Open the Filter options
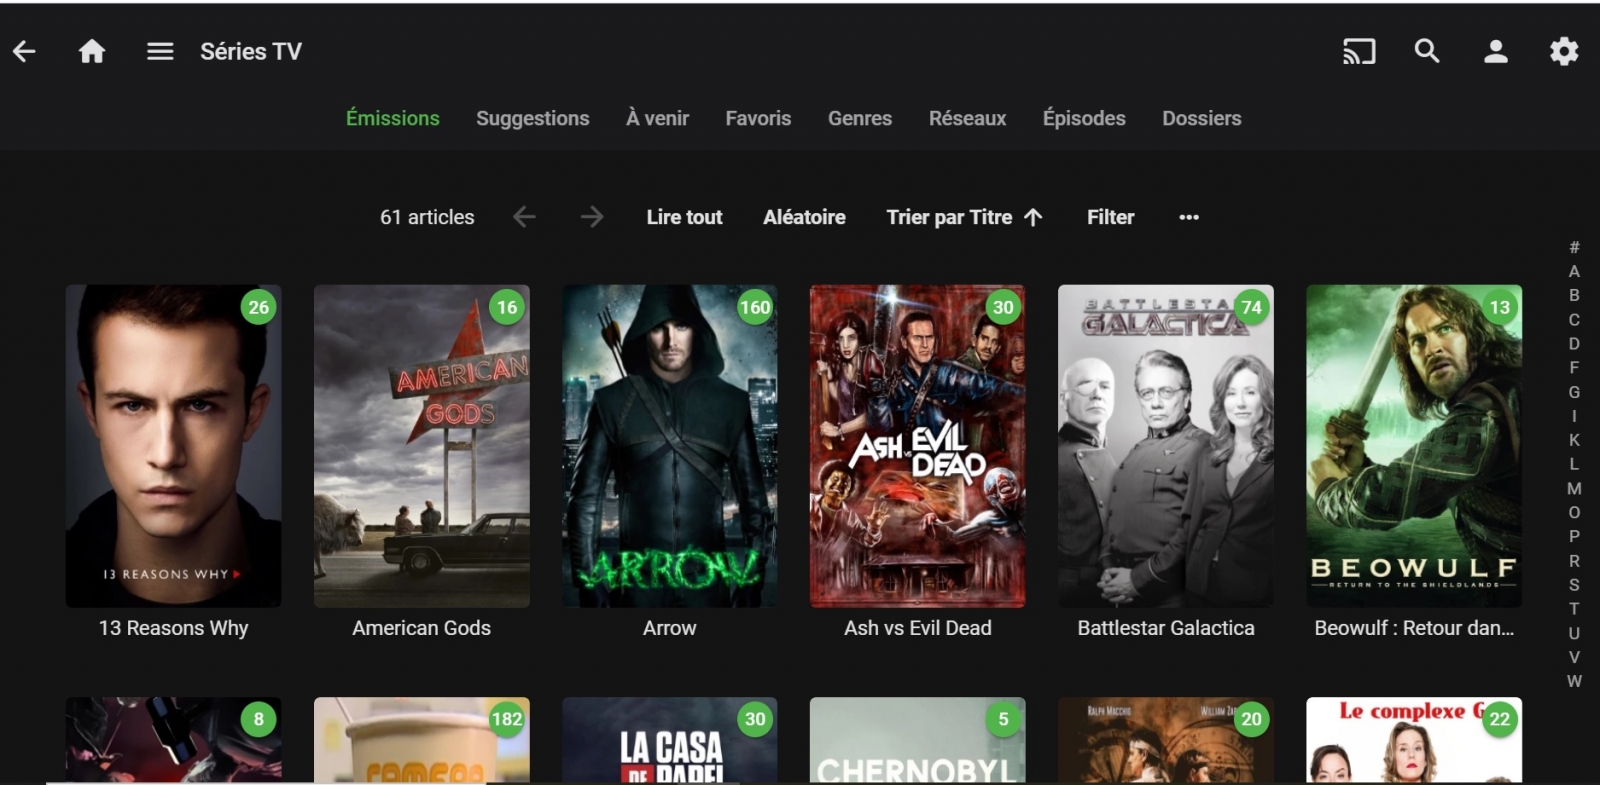 pyautogui.click(x=1111, y=217)
